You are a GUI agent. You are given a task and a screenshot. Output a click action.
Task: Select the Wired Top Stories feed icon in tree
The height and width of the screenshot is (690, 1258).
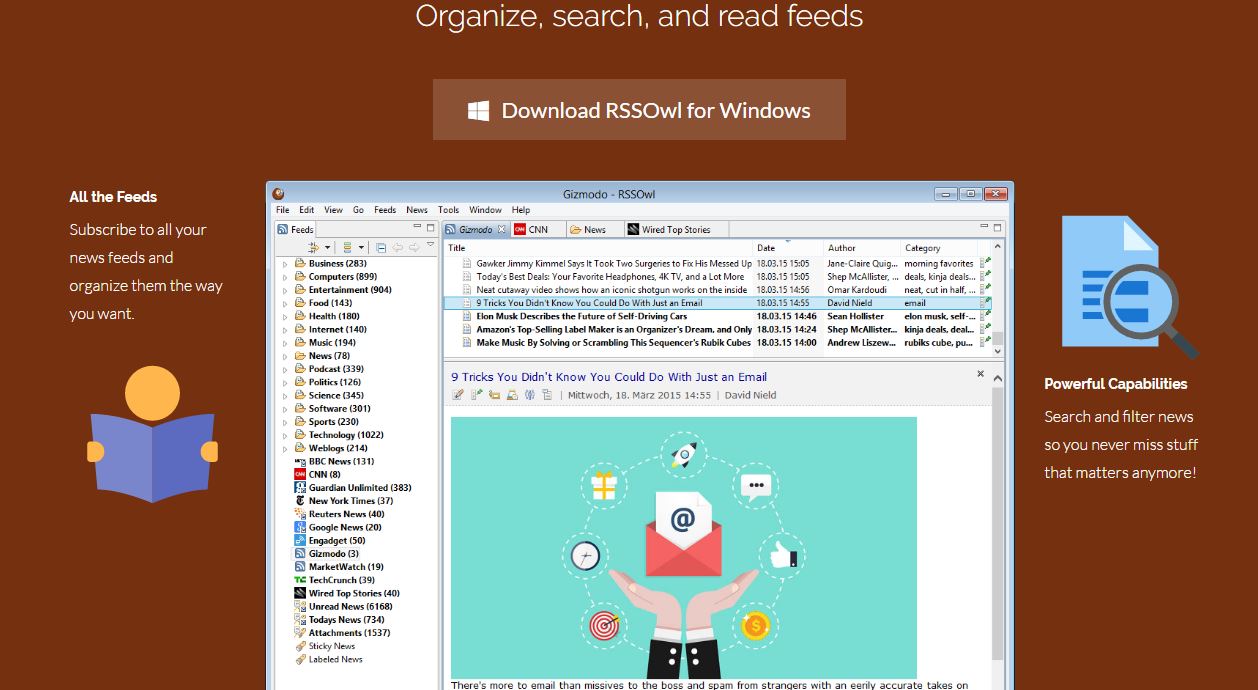tap(300, 593)
